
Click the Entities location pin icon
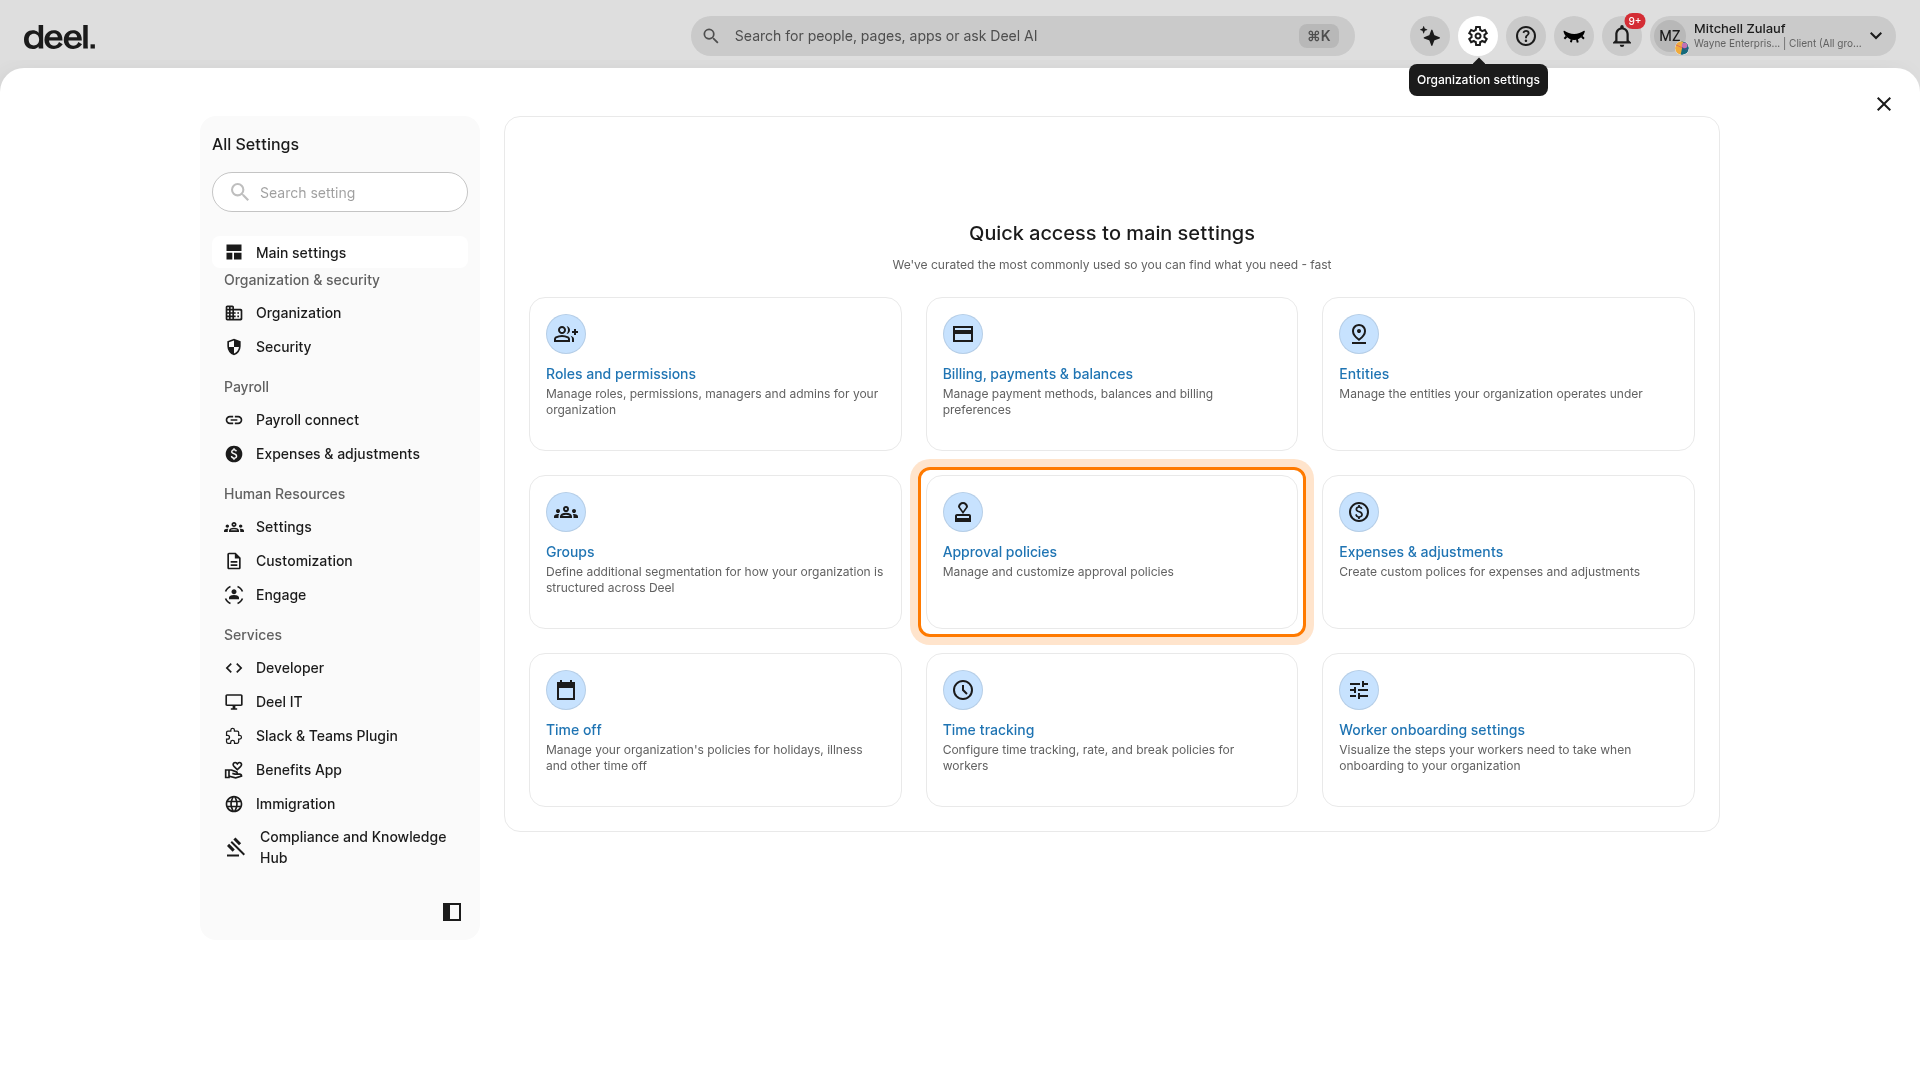[x=1359, y=334]
